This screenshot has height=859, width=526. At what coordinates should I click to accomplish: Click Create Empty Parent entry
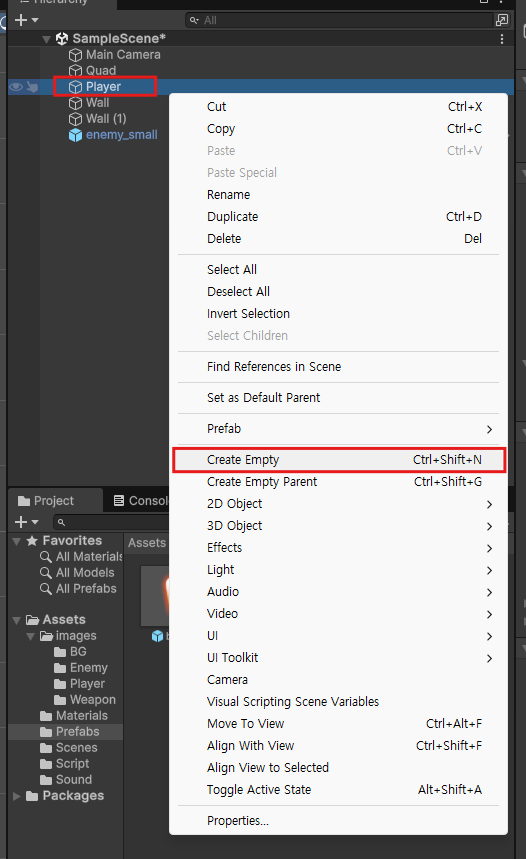coord(339,482)
